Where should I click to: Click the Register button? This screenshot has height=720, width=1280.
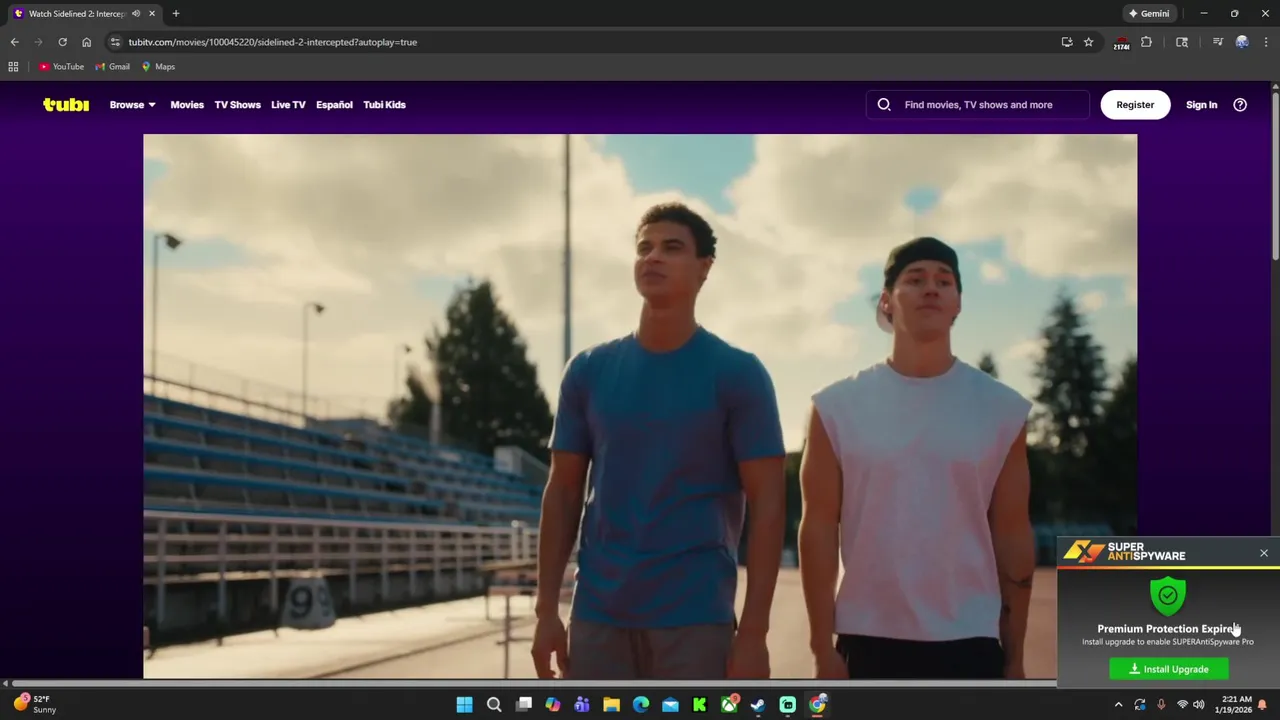(1135, 104)
